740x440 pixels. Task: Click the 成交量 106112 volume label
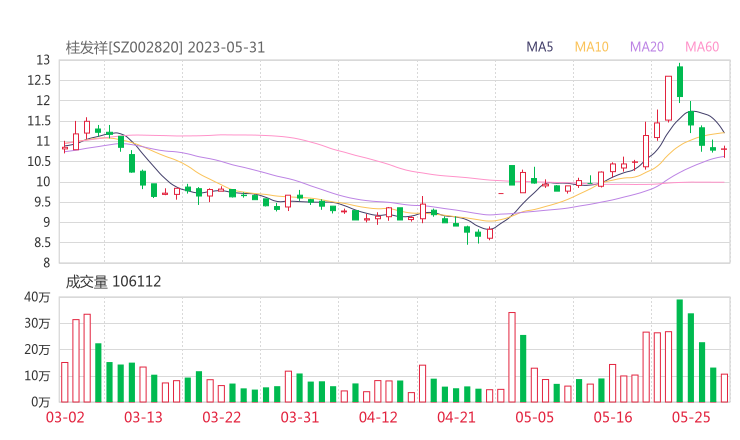point(113,282)
